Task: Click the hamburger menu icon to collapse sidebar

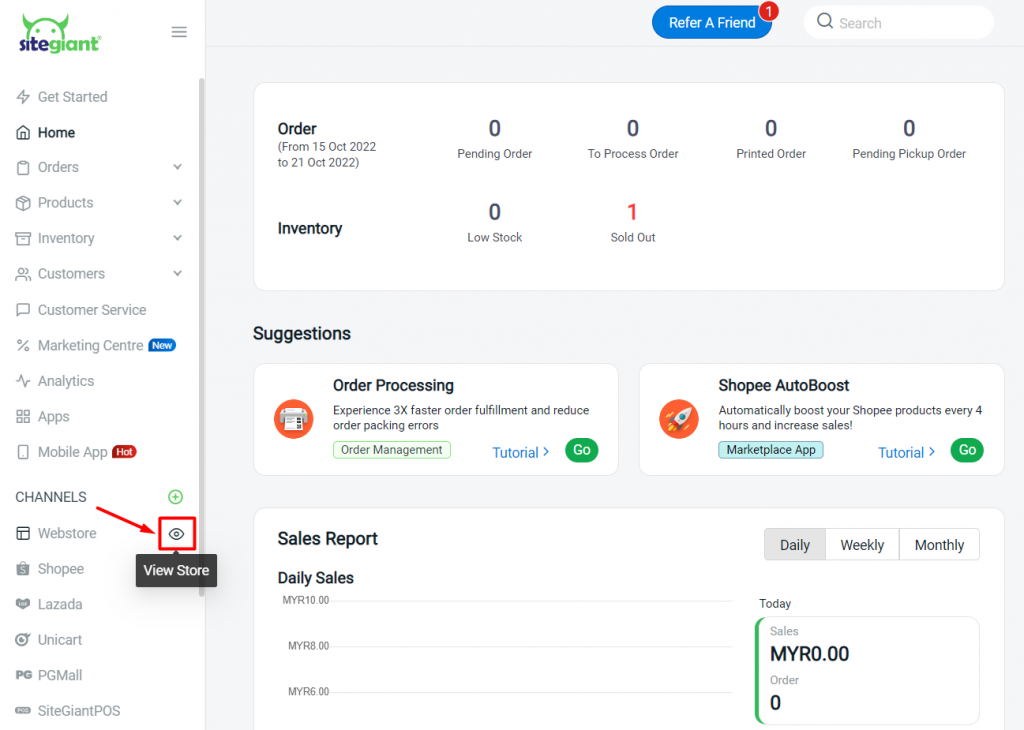Action: pos(179,32)
